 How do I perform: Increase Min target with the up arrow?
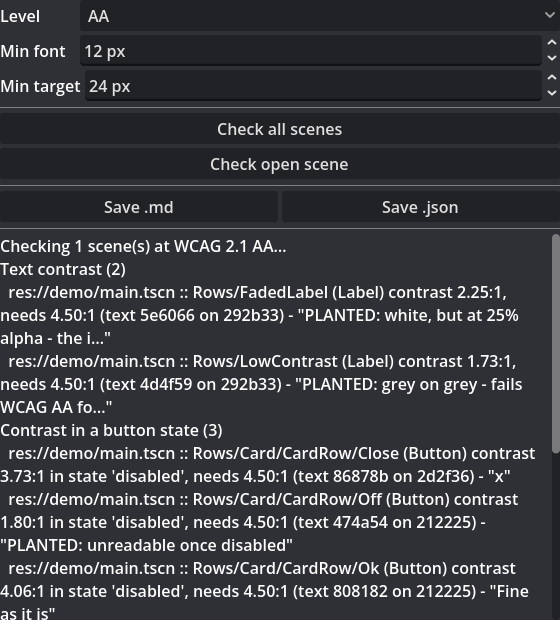tap(551, 78)
